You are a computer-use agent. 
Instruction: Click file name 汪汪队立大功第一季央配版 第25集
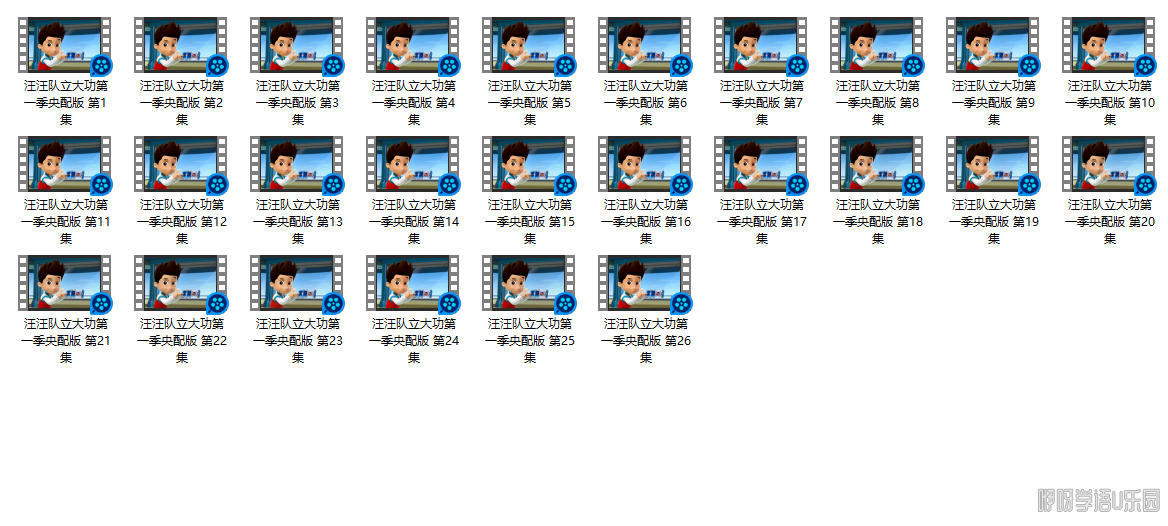click(x=530, y=341)
